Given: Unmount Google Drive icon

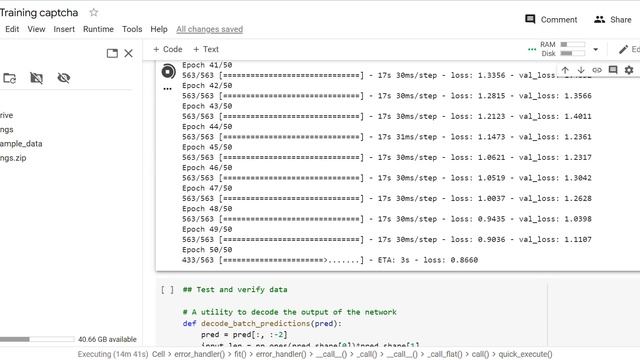Looking at the screenshot, I should [36, 78].
